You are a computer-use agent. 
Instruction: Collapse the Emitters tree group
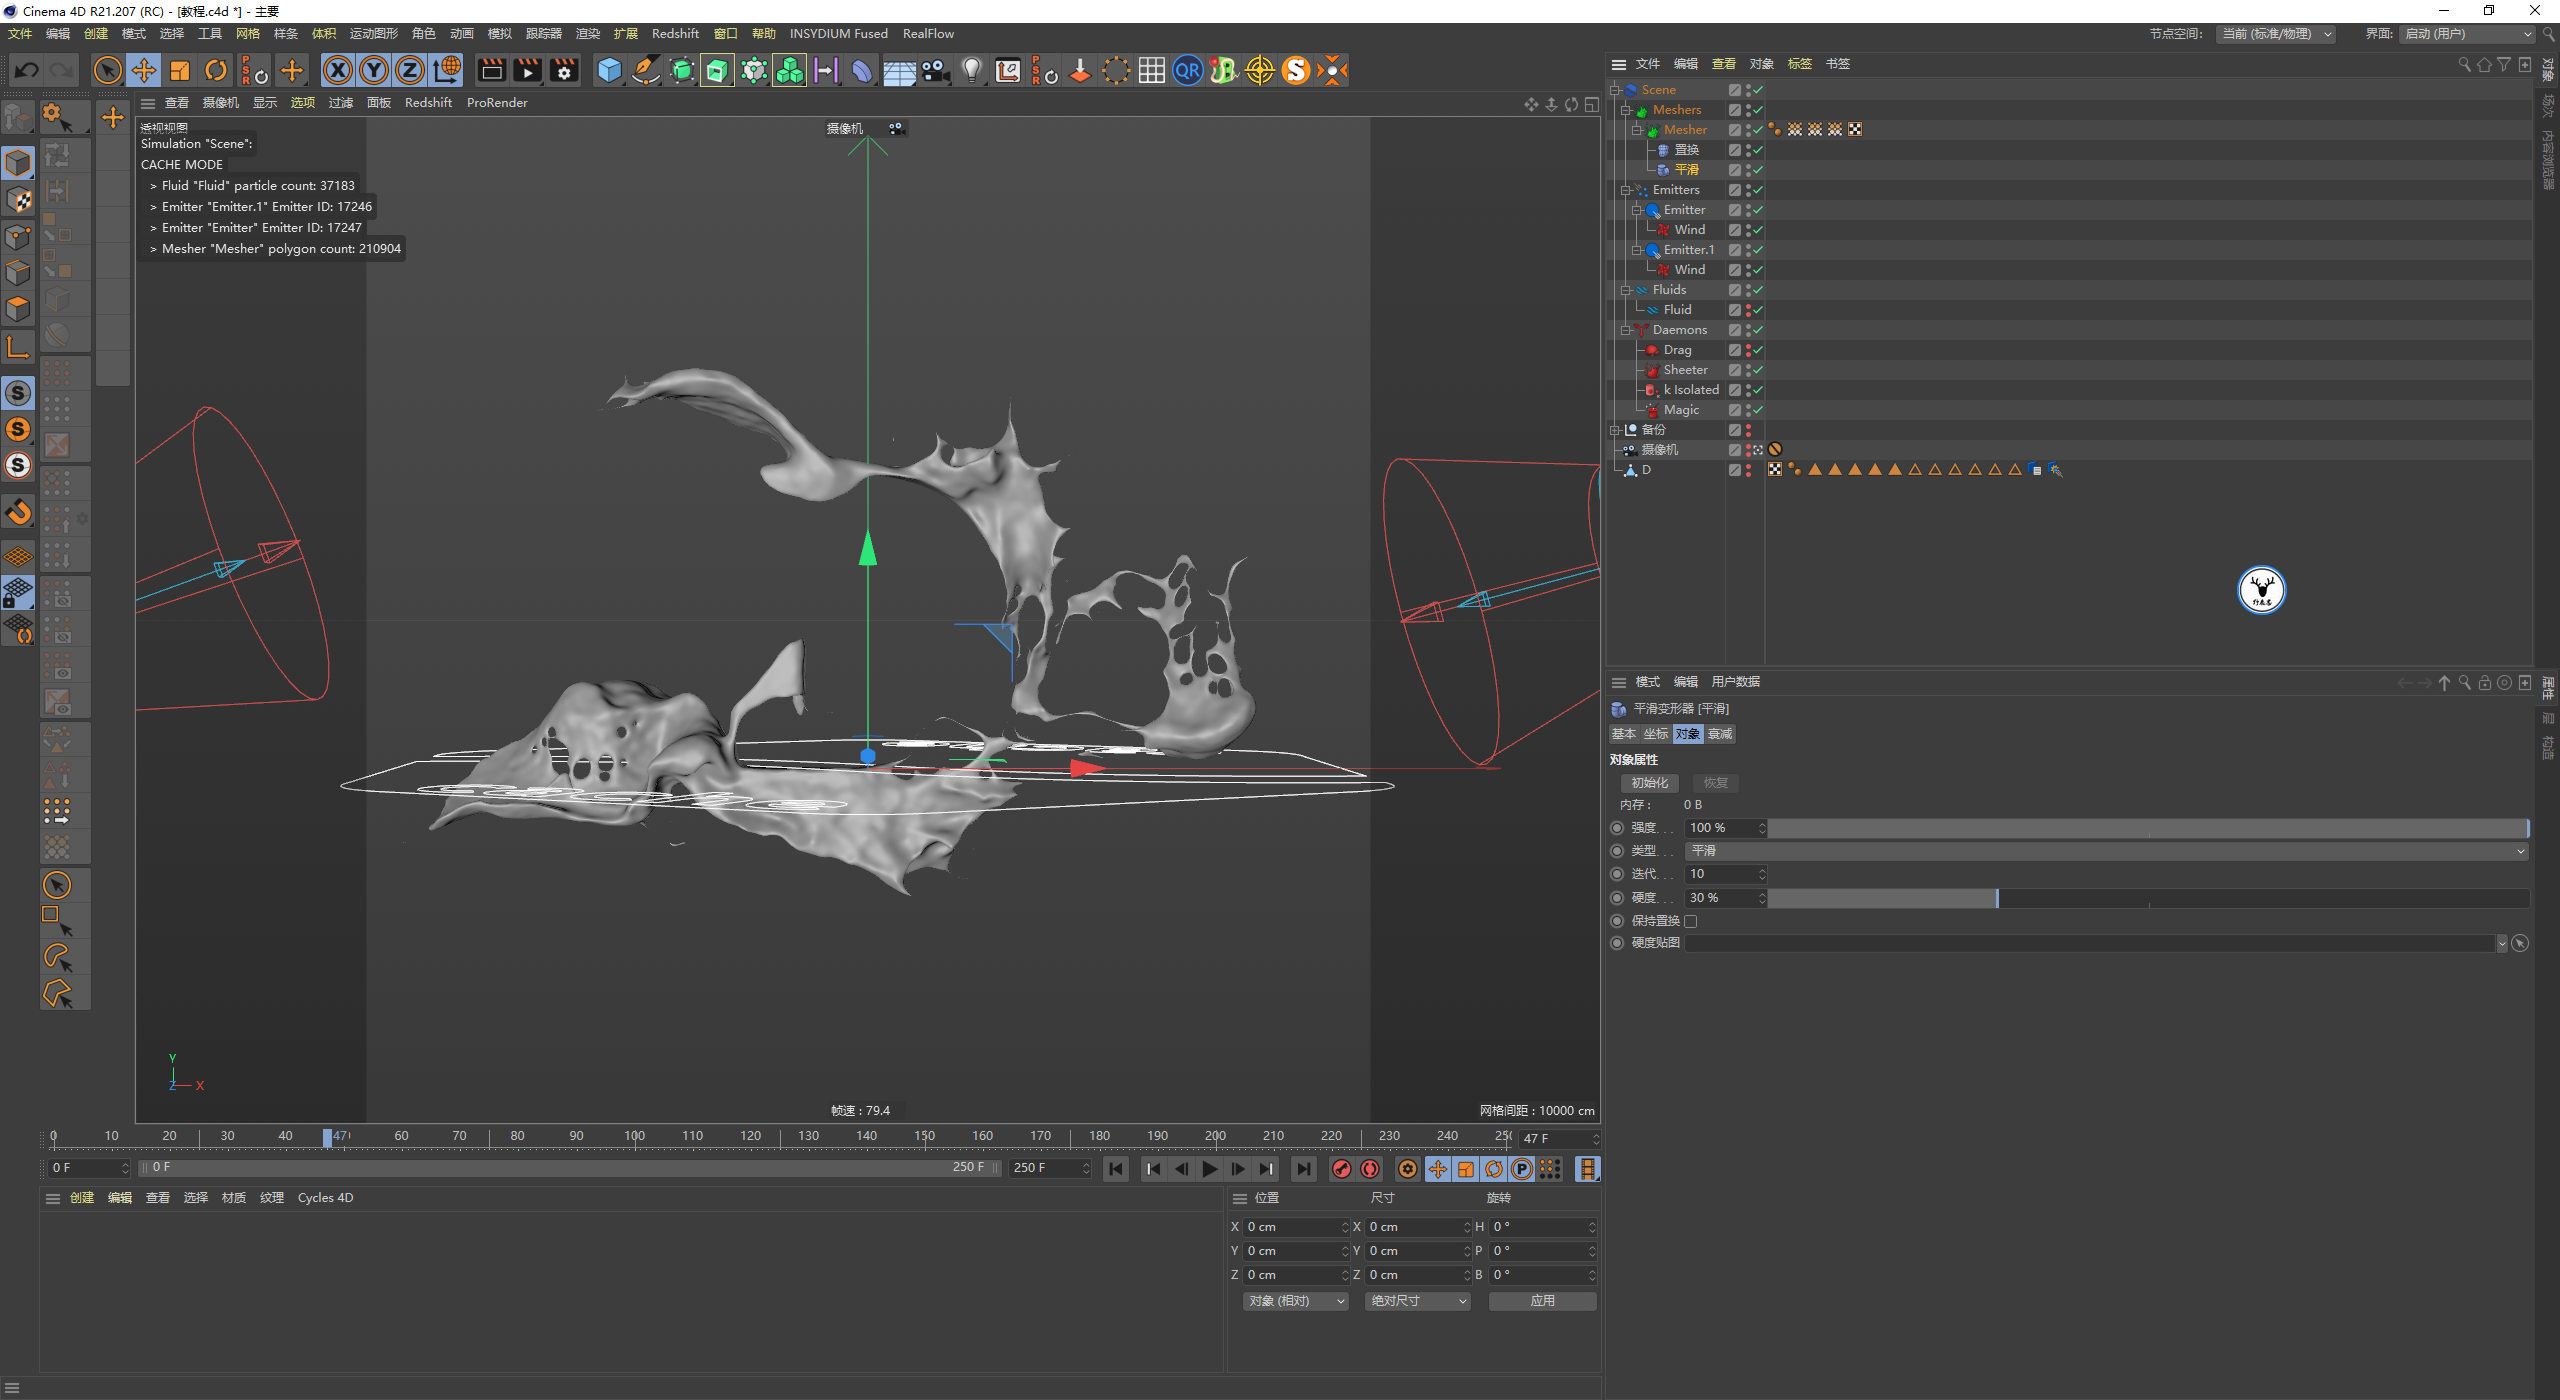click(1626, 190)
